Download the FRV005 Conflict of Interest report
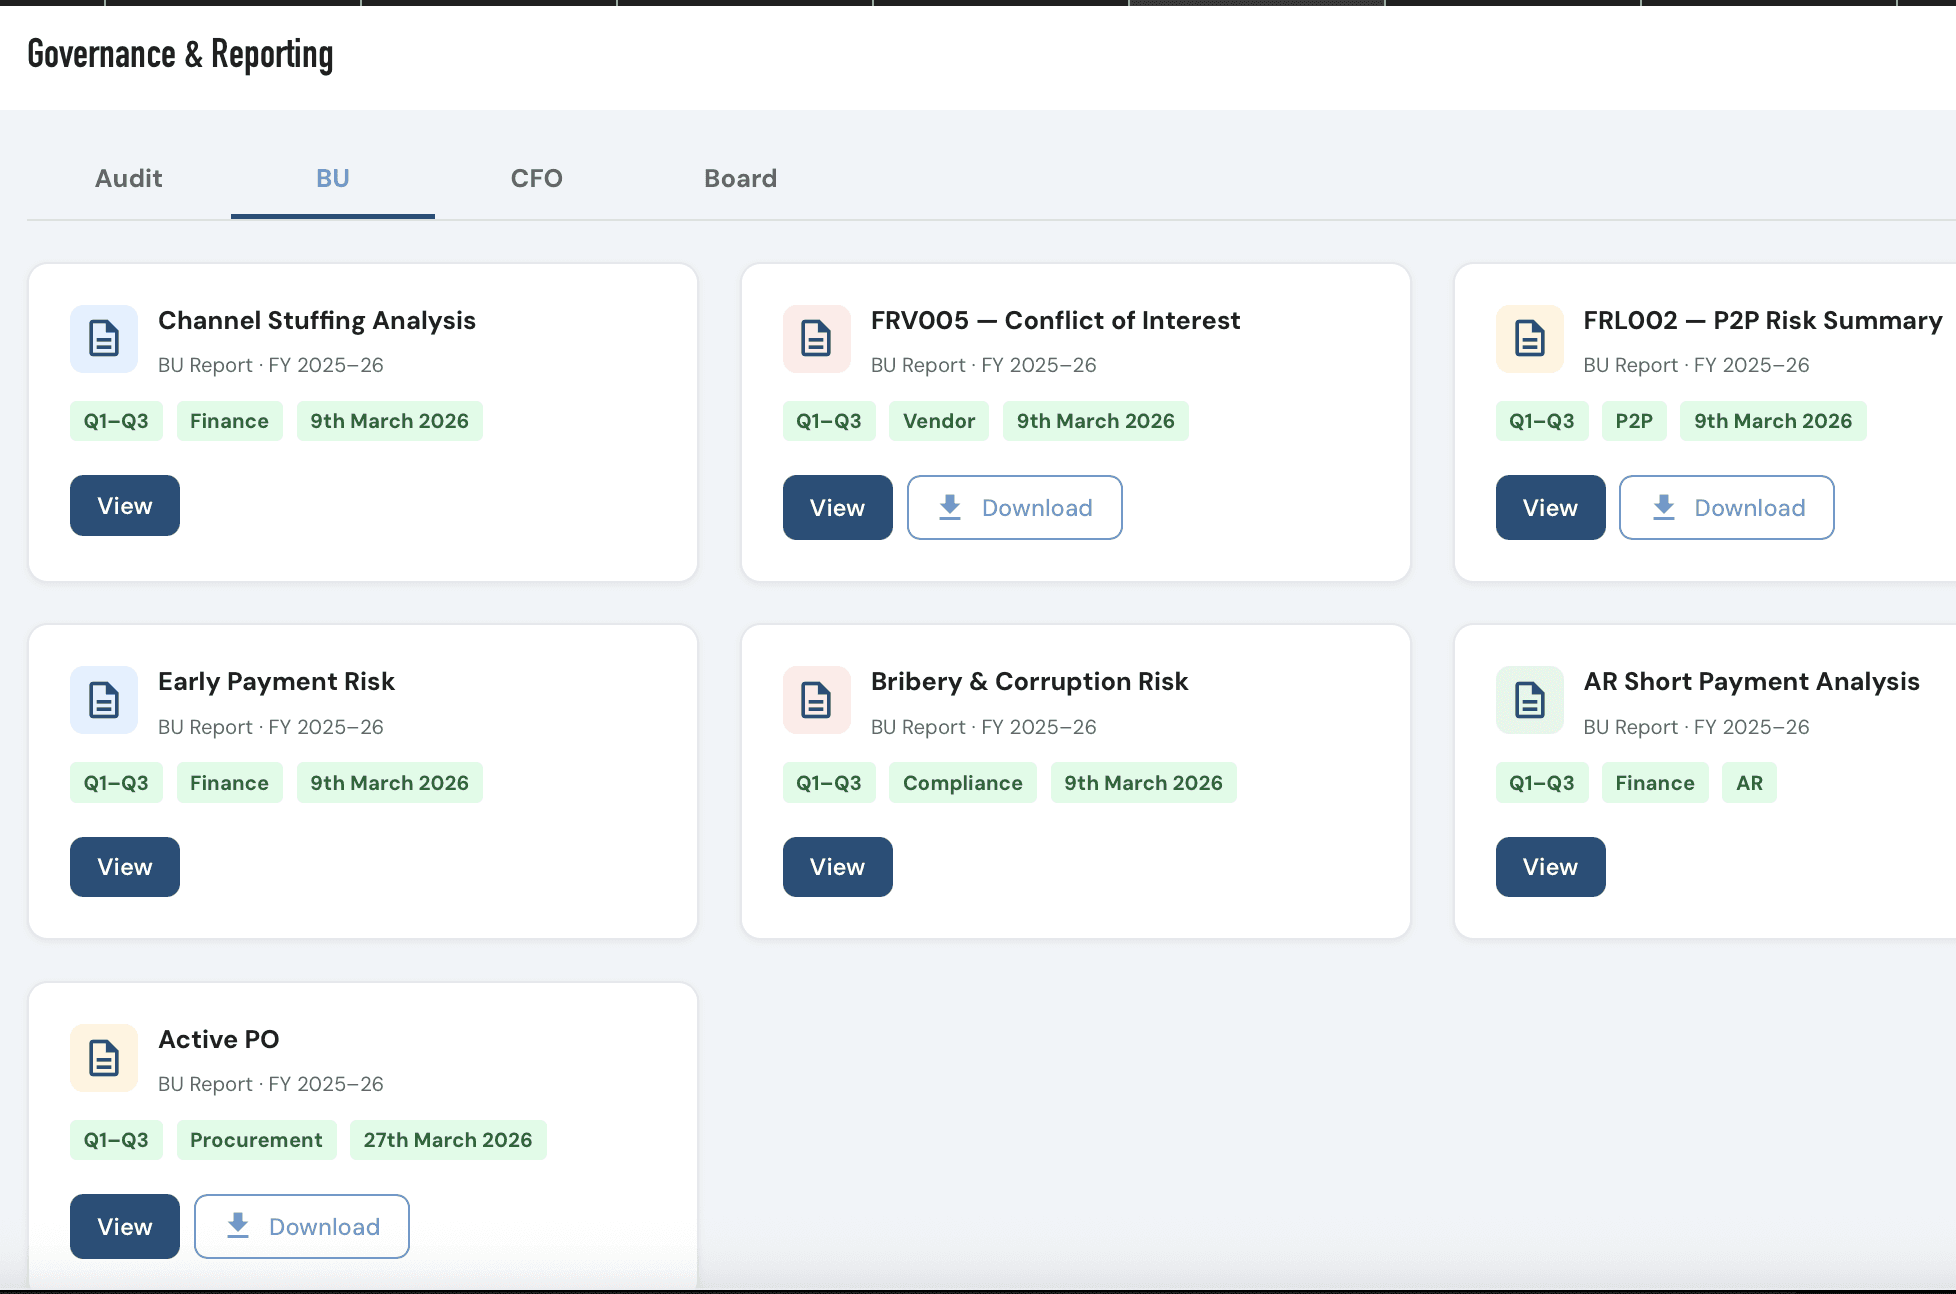This screenshot has height=1294, width=1956. point(1014,508)
